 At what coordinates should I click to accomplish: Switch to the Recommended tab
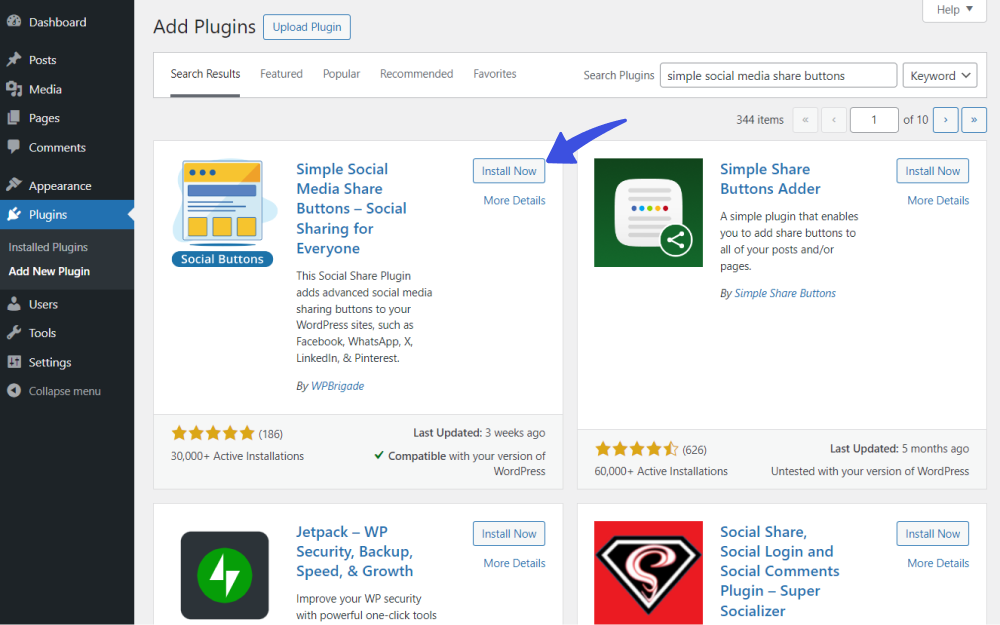416,74
